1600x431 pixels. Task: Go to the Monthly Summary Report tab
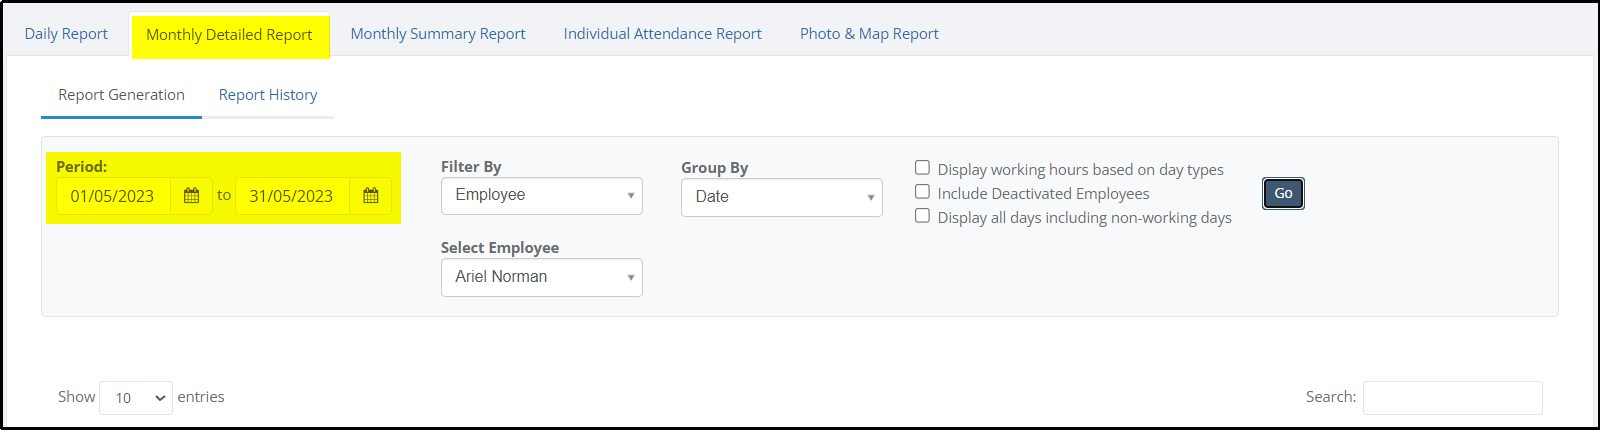438,34
